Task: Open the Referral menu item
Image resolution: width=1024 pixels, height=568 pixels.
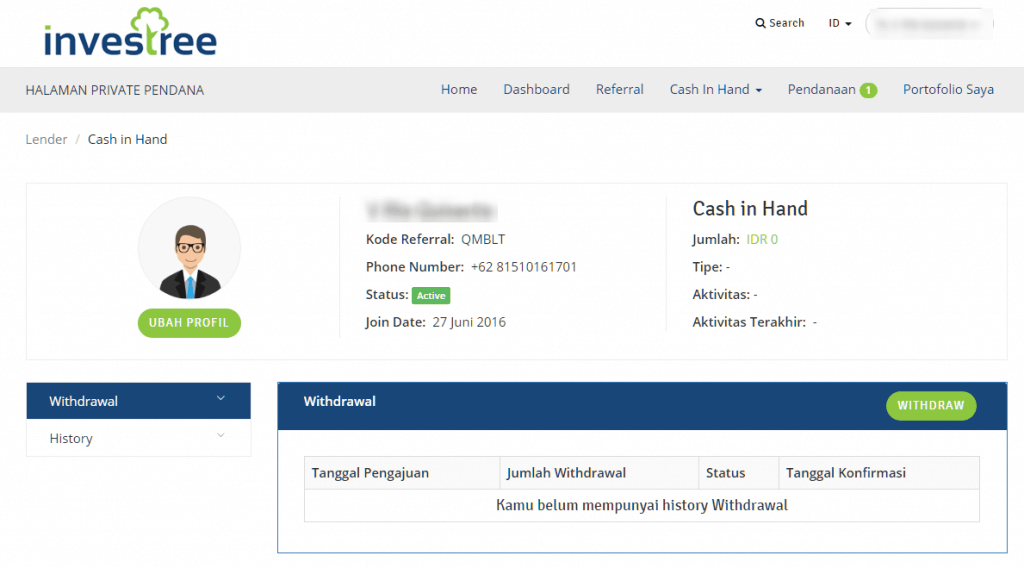Action: (x=619, y=89)
